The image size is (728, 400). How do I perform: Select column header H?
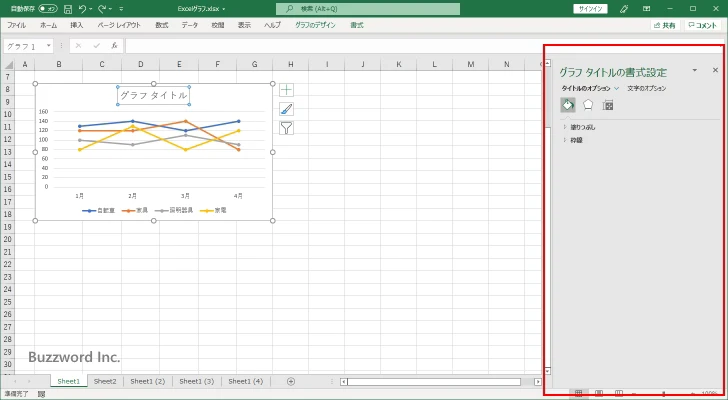(x=291, y=65)
